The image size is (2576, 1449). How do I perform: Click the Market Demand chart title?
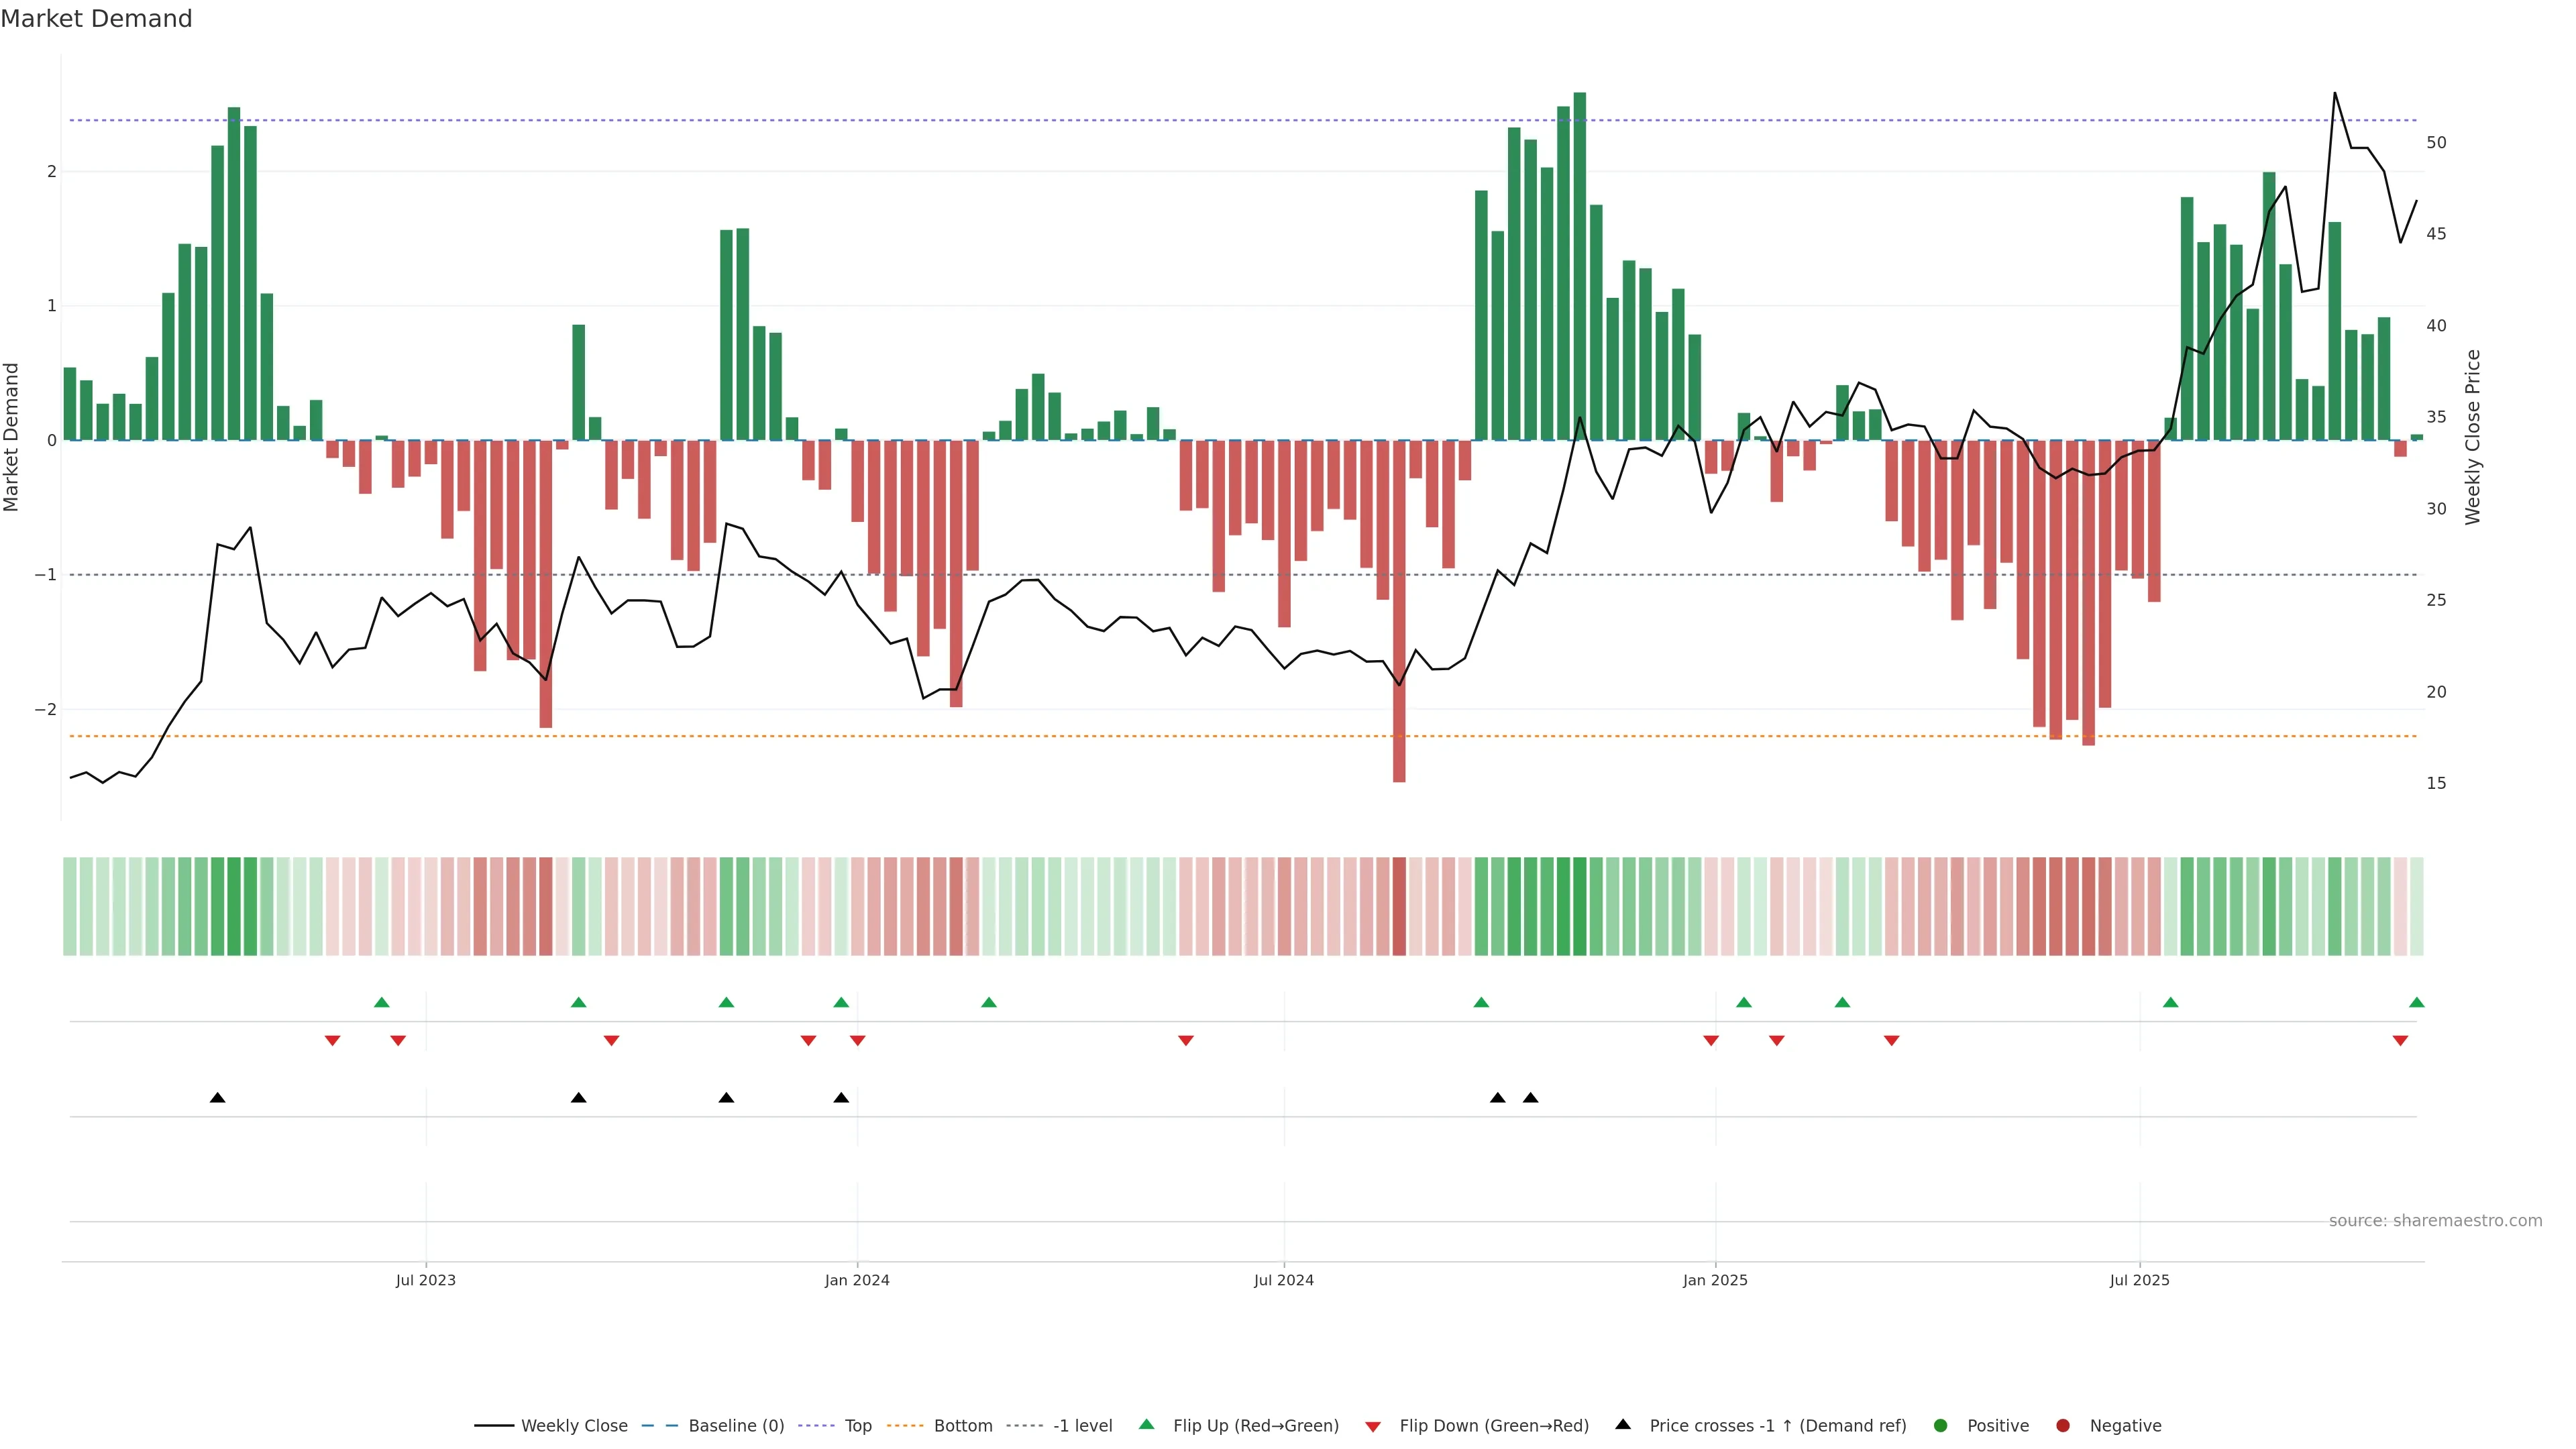(96, 19)
